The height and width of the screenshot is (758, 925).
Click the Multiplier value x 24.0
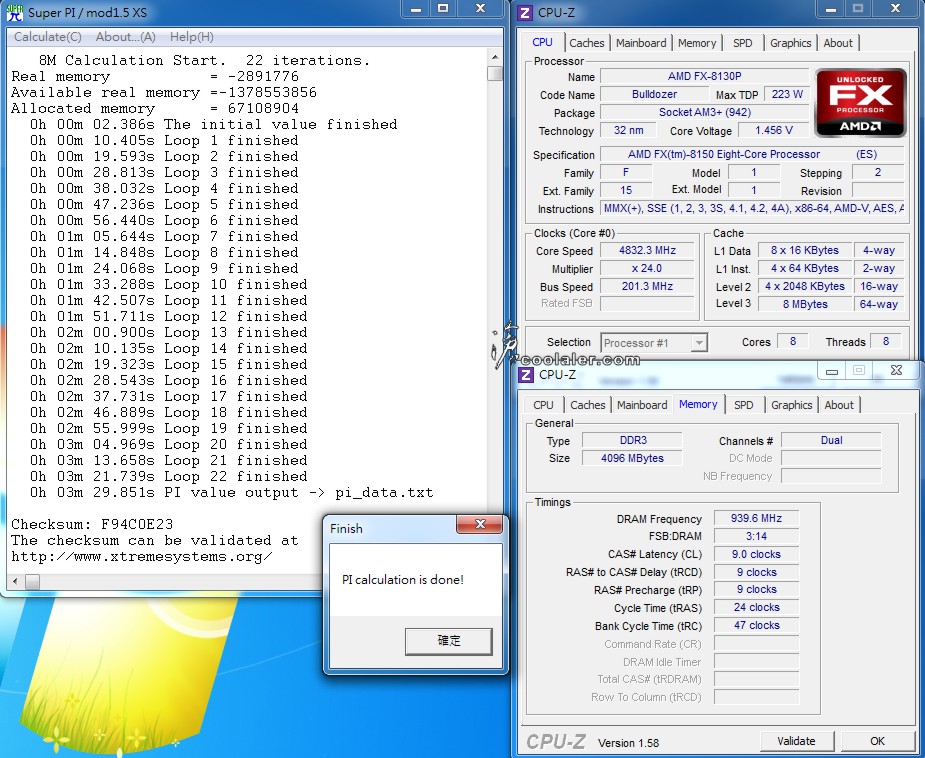coord(647,268)
